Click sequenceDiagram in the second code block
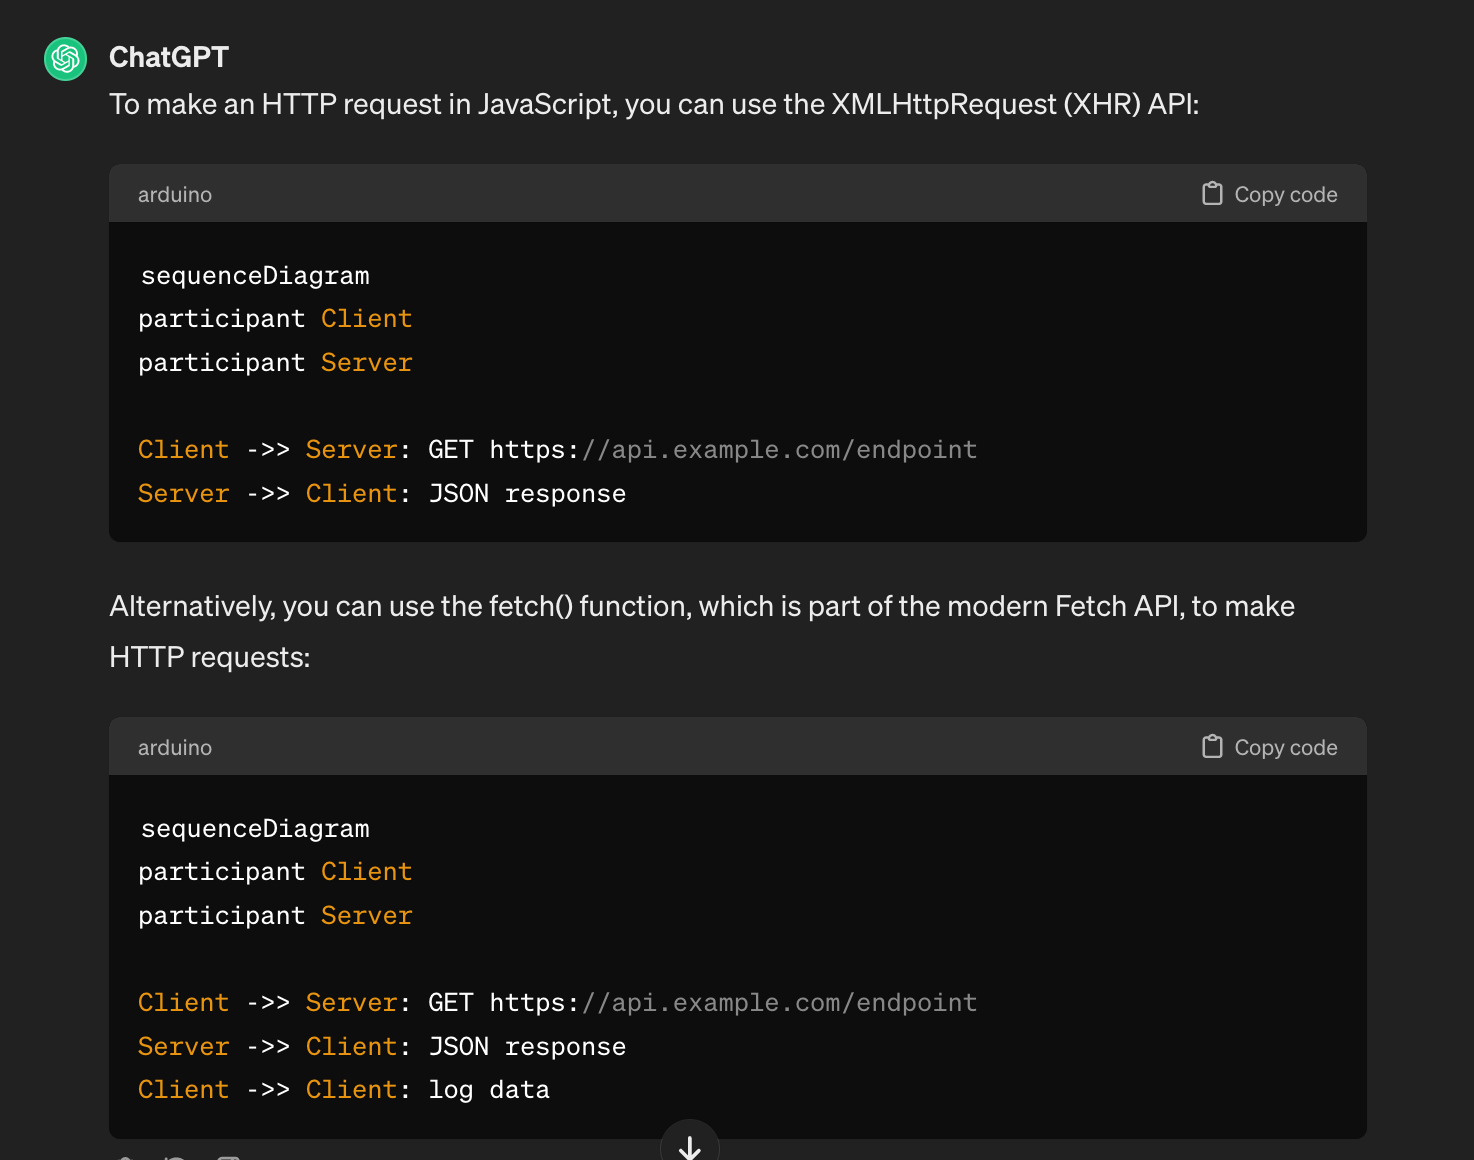Screen dimensions: 1474x1160 point(255,829)
